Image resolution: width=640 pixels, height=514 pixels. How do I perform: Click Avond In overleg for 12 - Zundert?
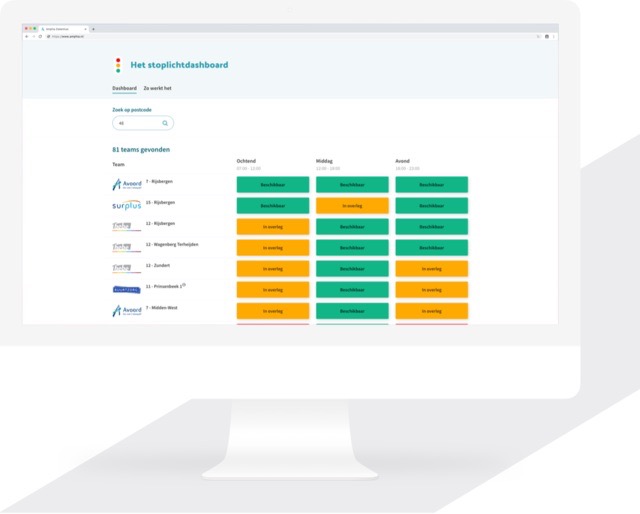431,269
